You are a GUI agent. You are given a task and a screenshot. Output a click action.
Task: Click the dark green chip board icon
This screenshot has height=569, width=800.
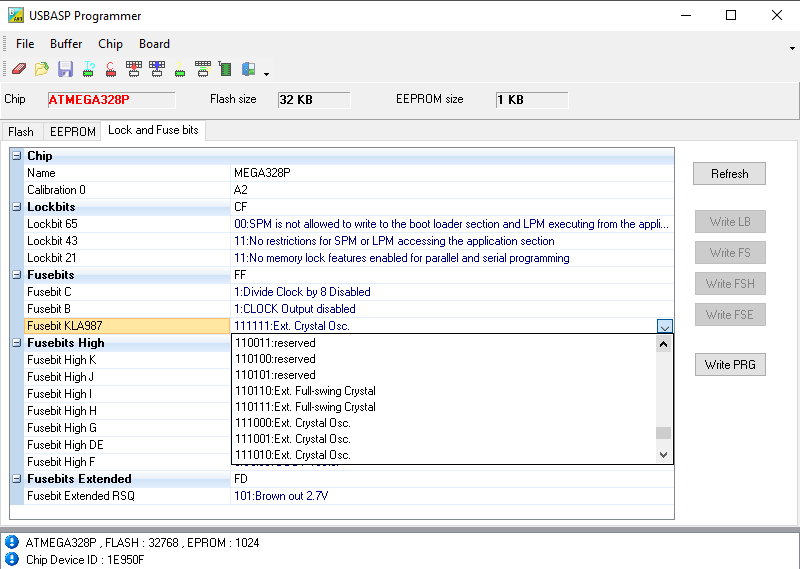(225, 69)
